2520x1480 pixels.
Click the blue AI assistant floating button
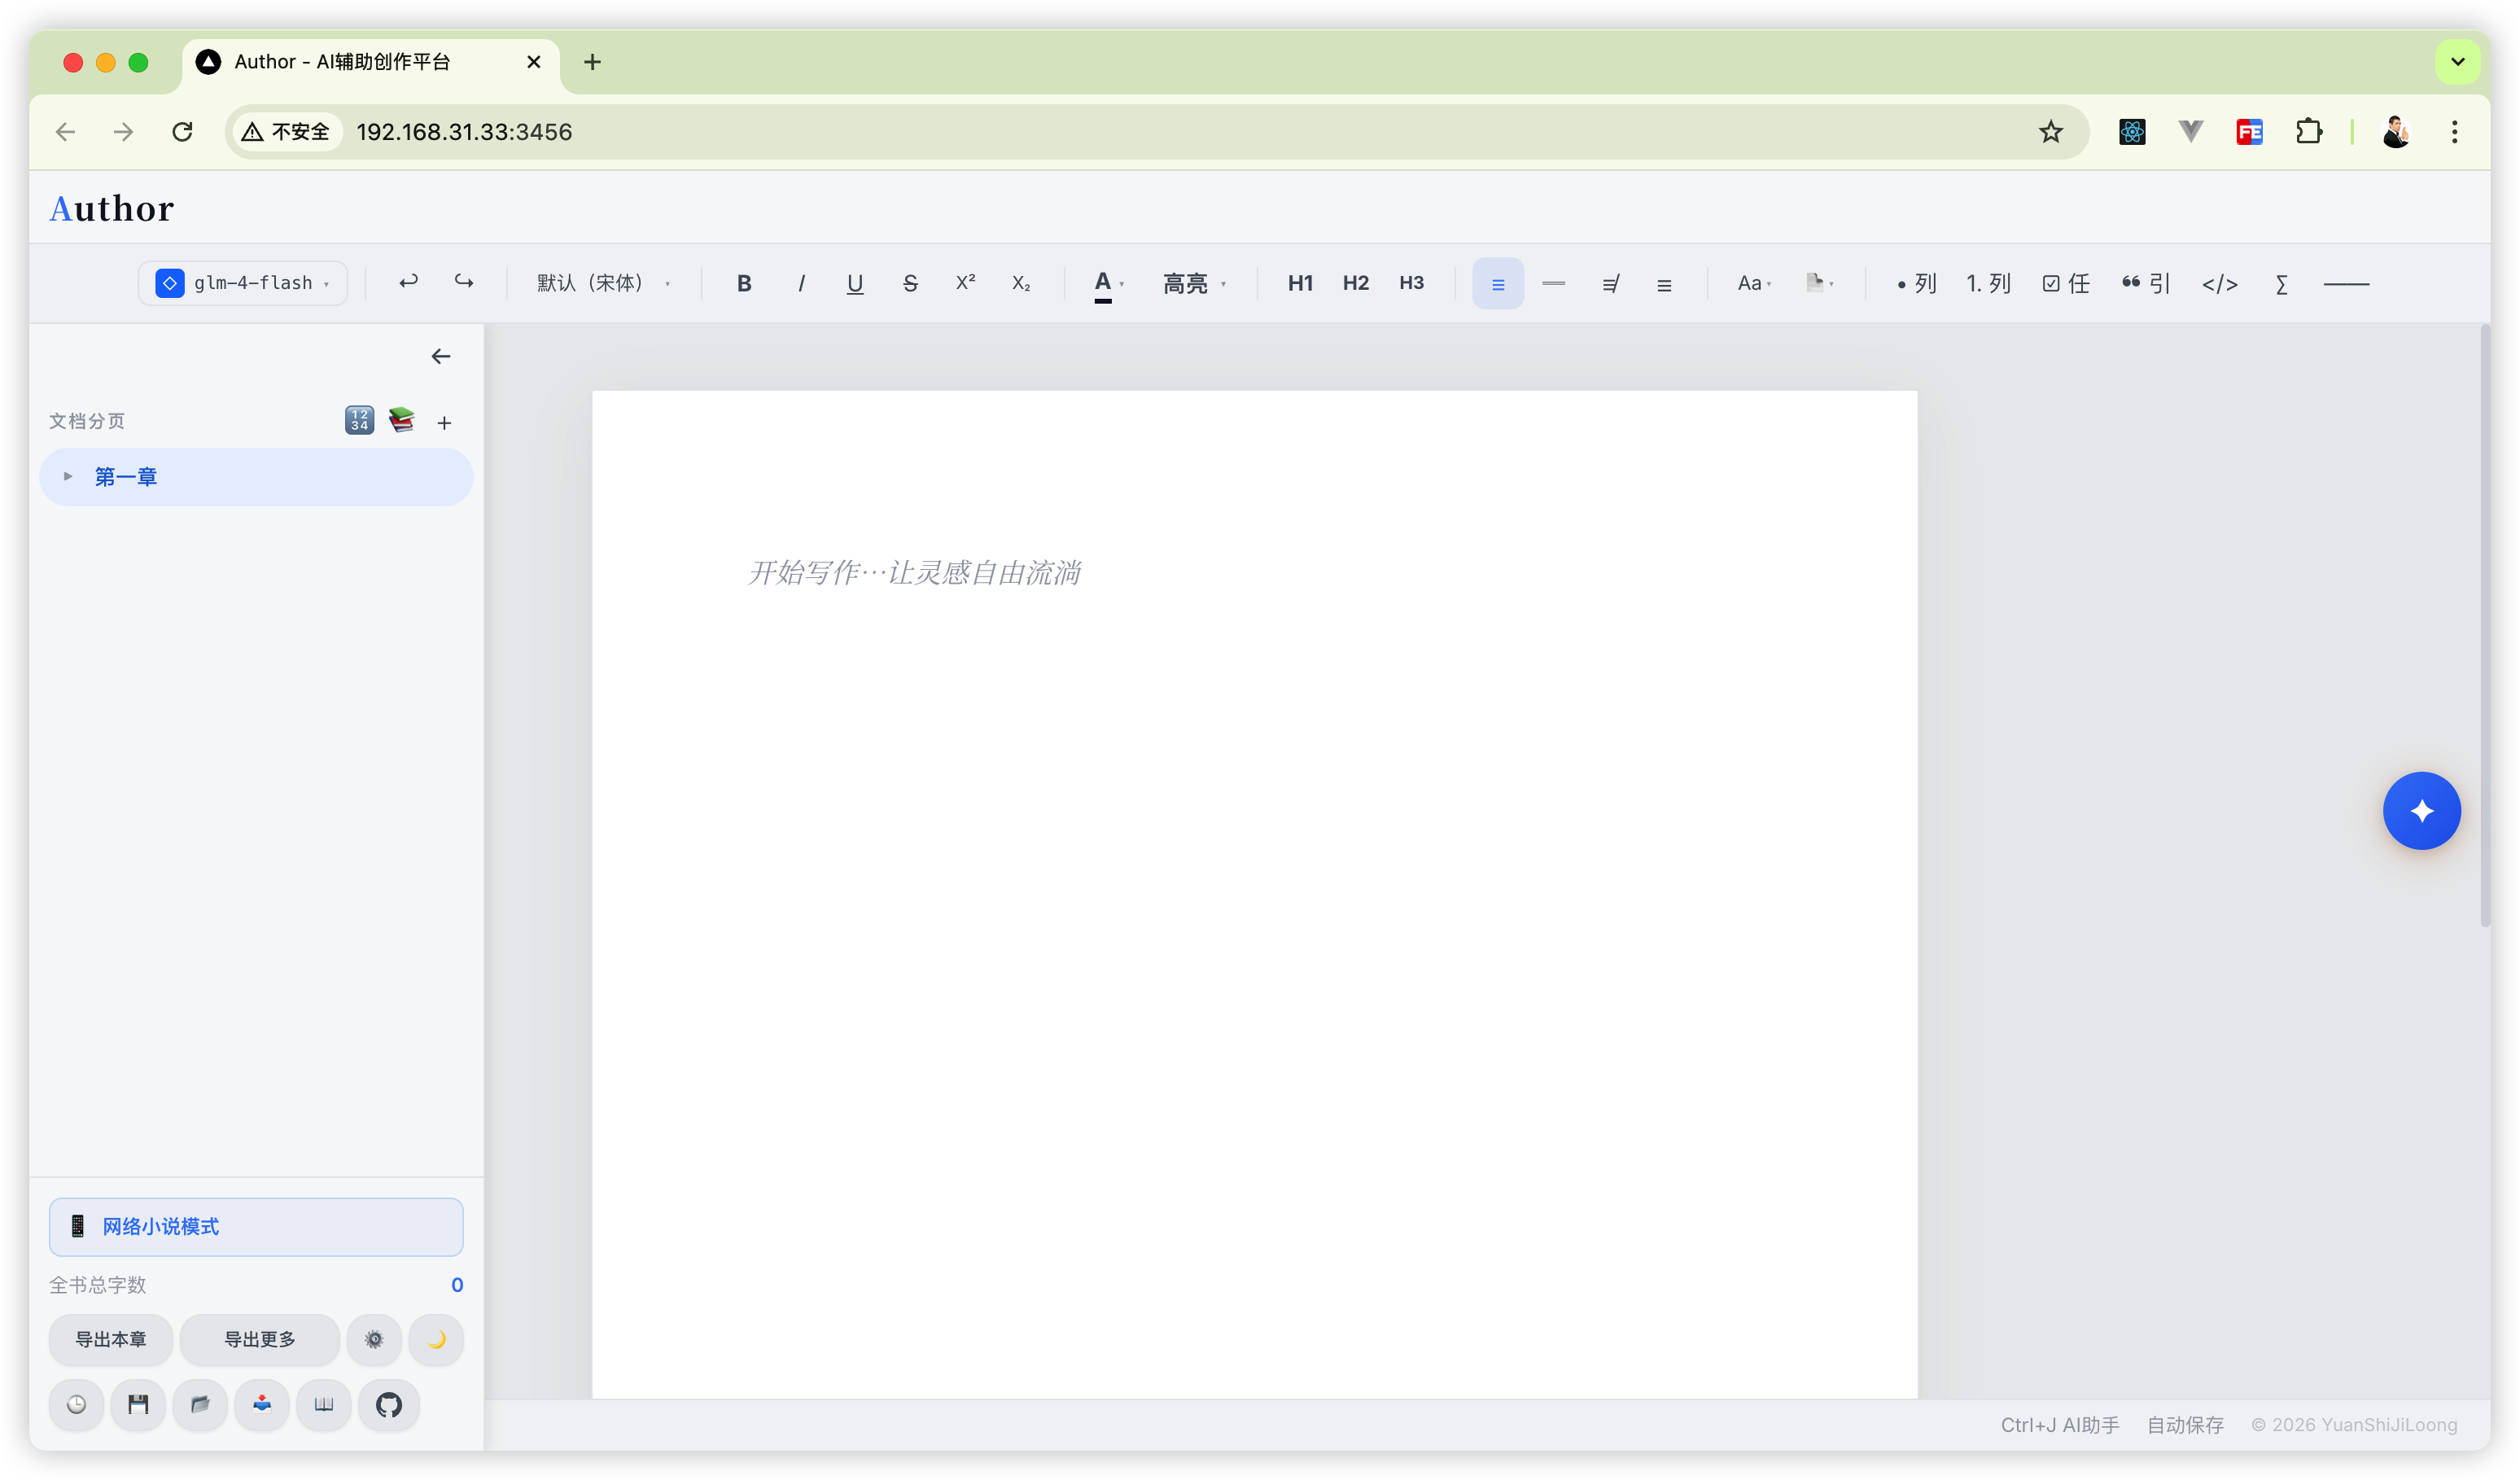[2421, 811]
